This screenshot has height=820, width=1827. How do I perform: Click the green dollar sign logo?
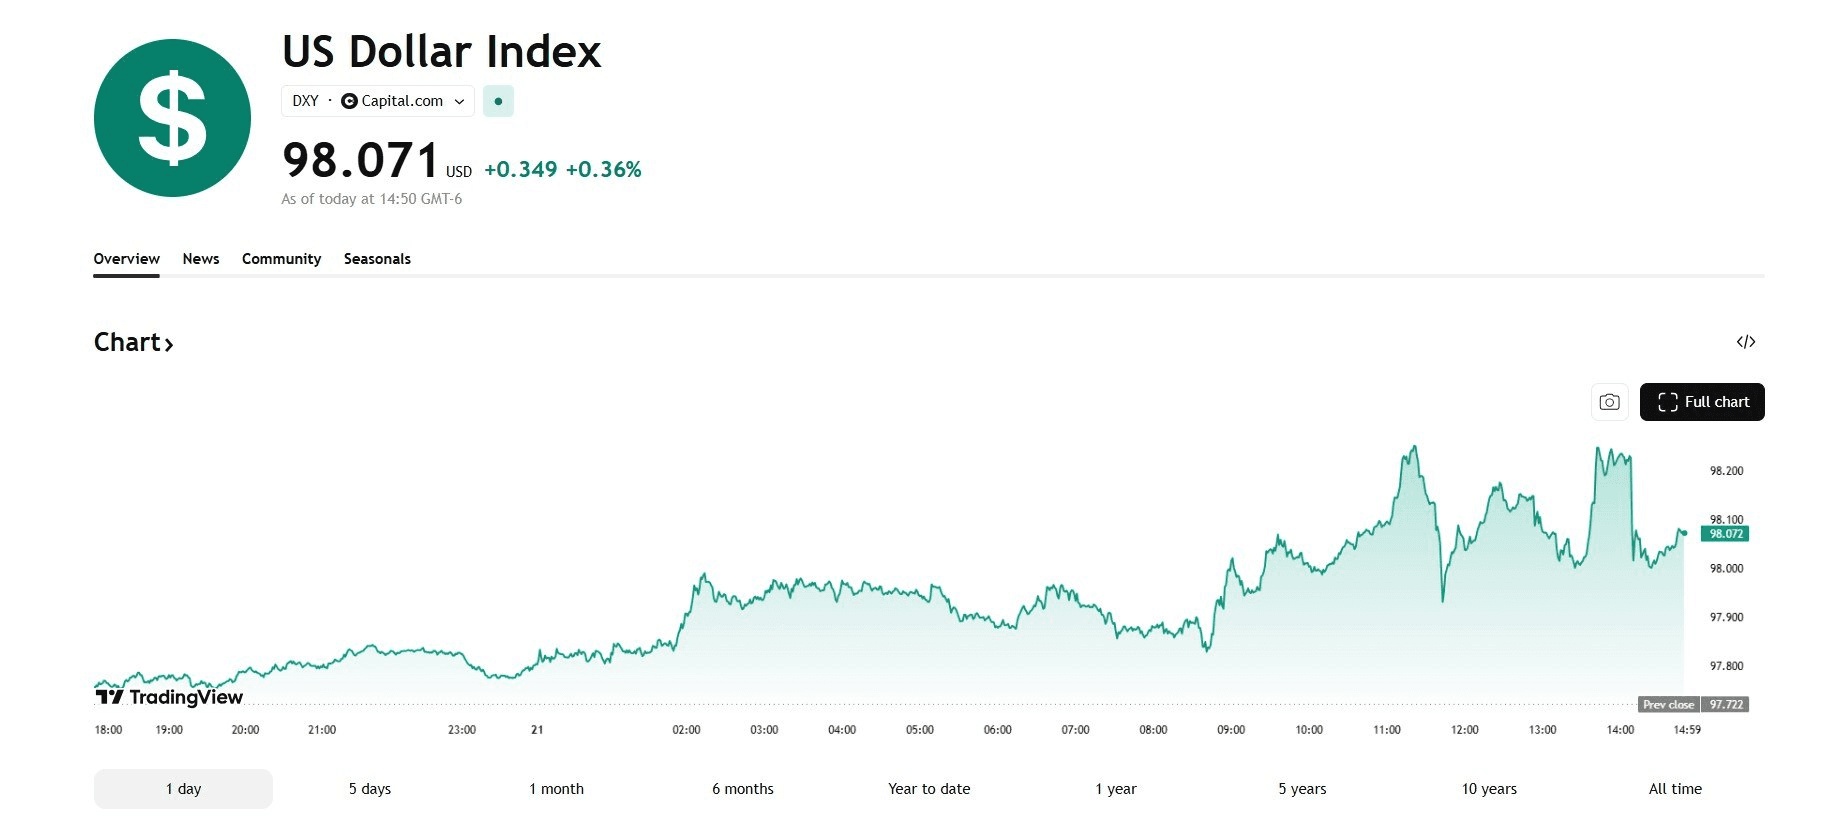coord(172,118)
